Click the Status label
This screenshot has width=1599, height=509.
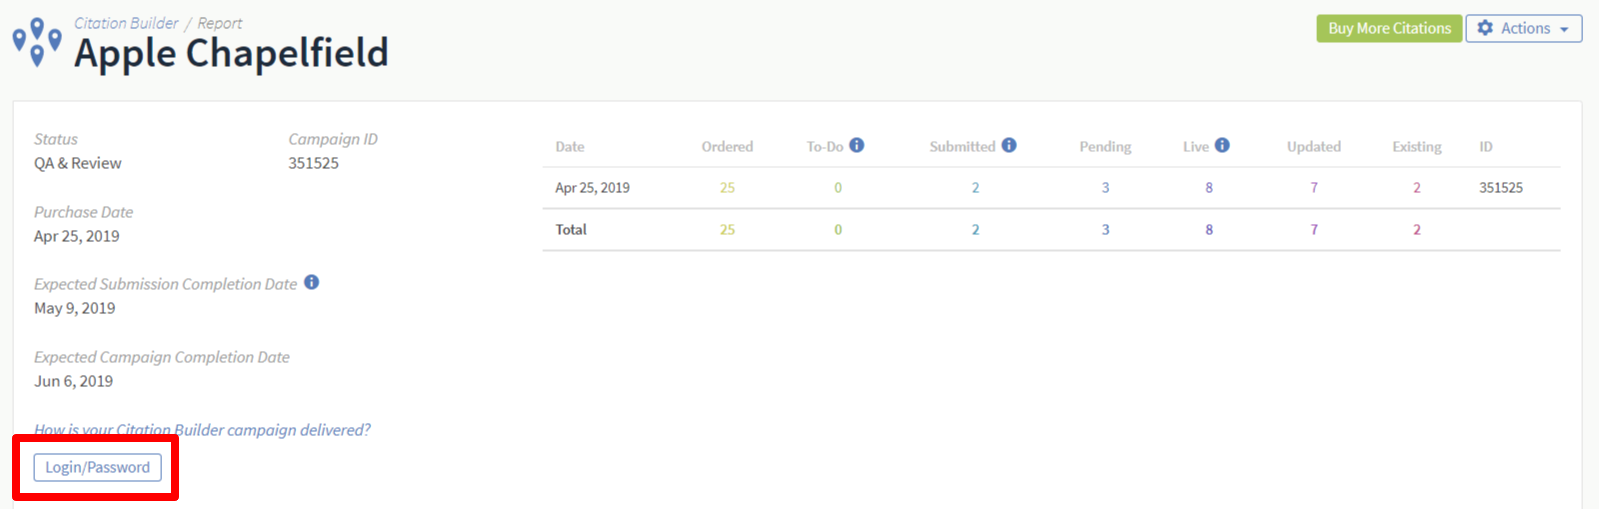click(56, 139)
